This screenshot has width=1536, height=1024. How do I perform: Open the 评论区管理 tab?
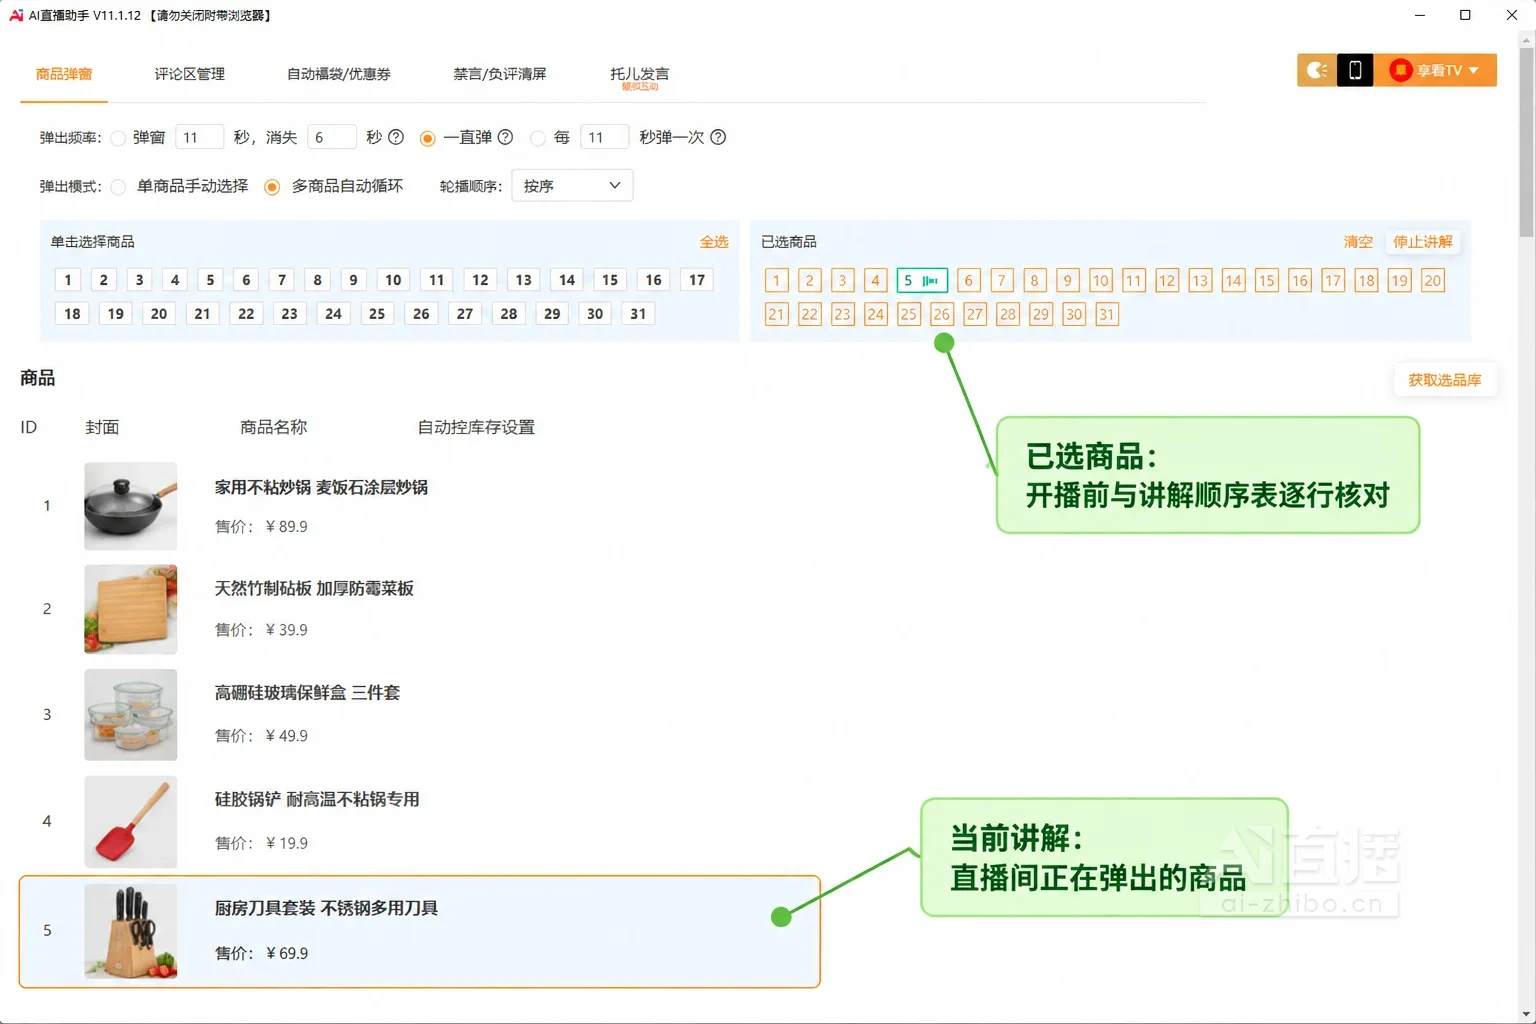(190, 74)
